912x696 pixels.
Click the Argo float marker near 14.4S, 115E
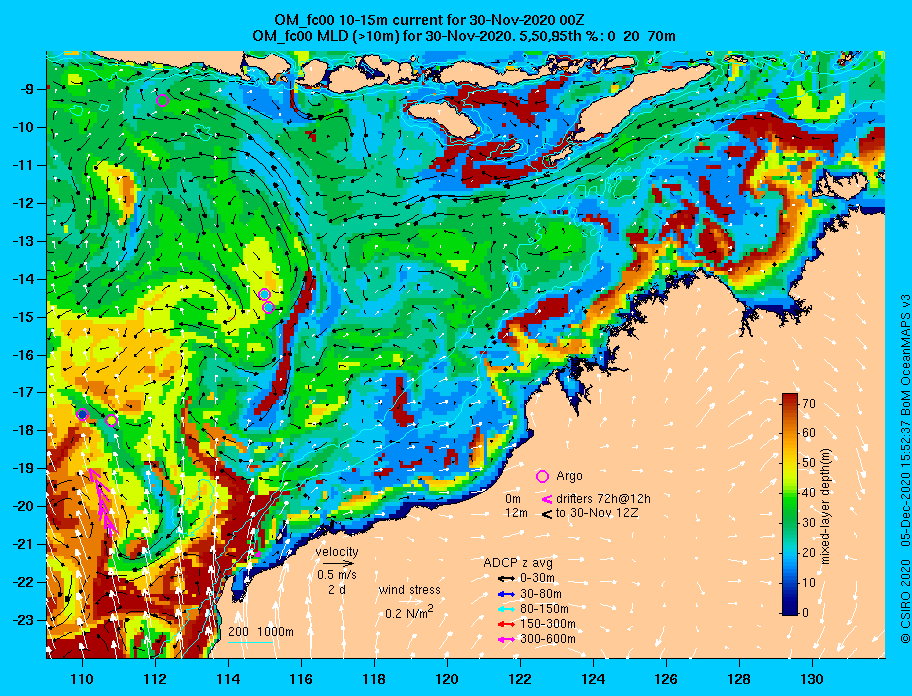(x=264, y=294)
